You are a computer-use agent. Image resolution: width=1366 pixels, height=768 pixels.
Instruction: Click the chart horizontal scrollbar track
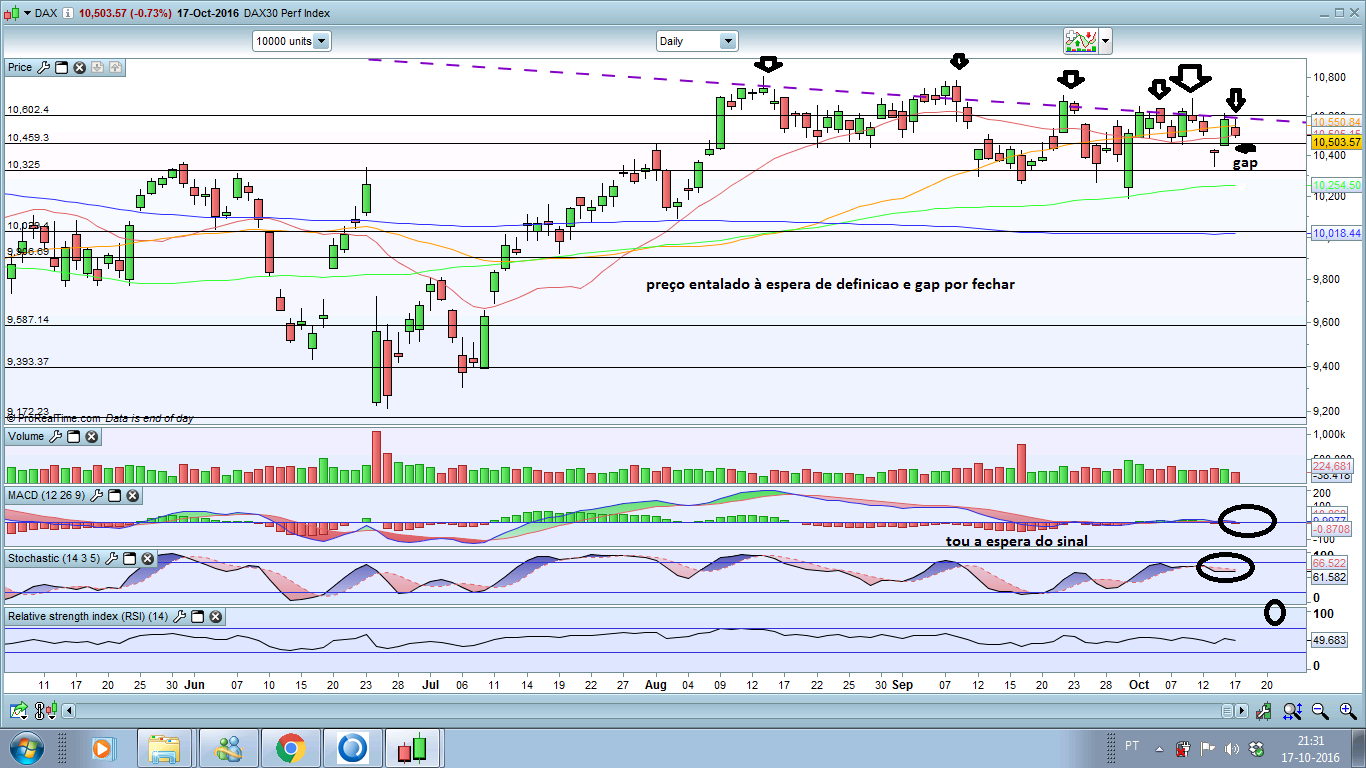point(648,711)
